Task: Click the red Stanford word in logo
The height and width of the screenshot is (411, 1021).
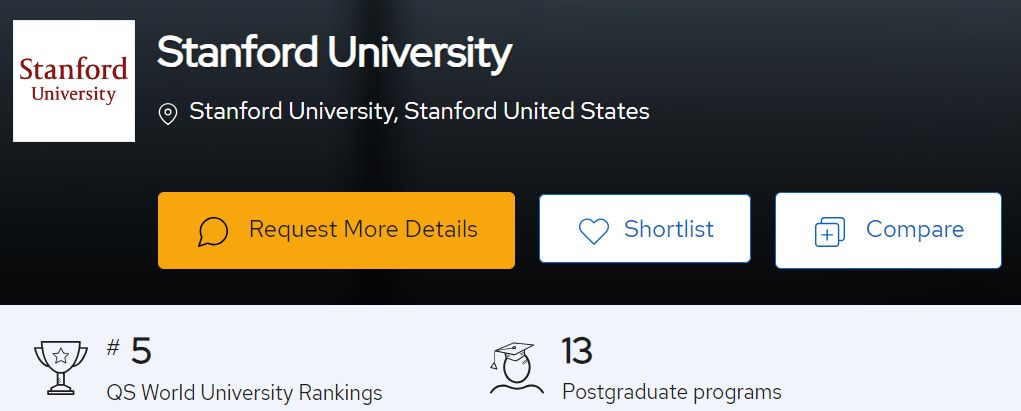Action: pos(74,69)
